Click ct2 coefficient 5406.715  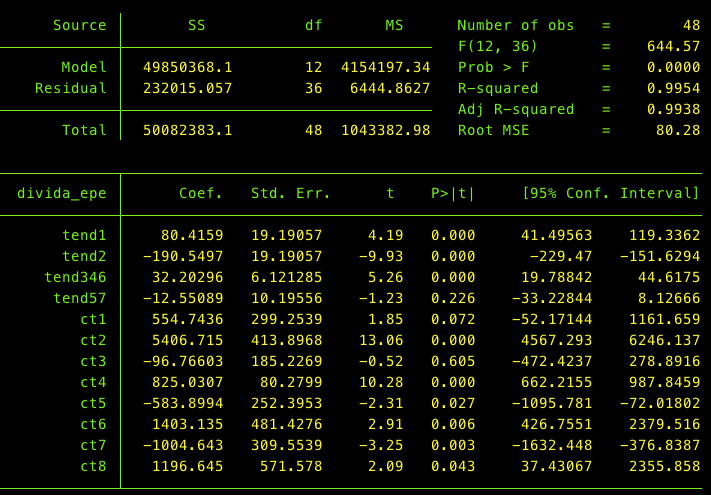187,340
